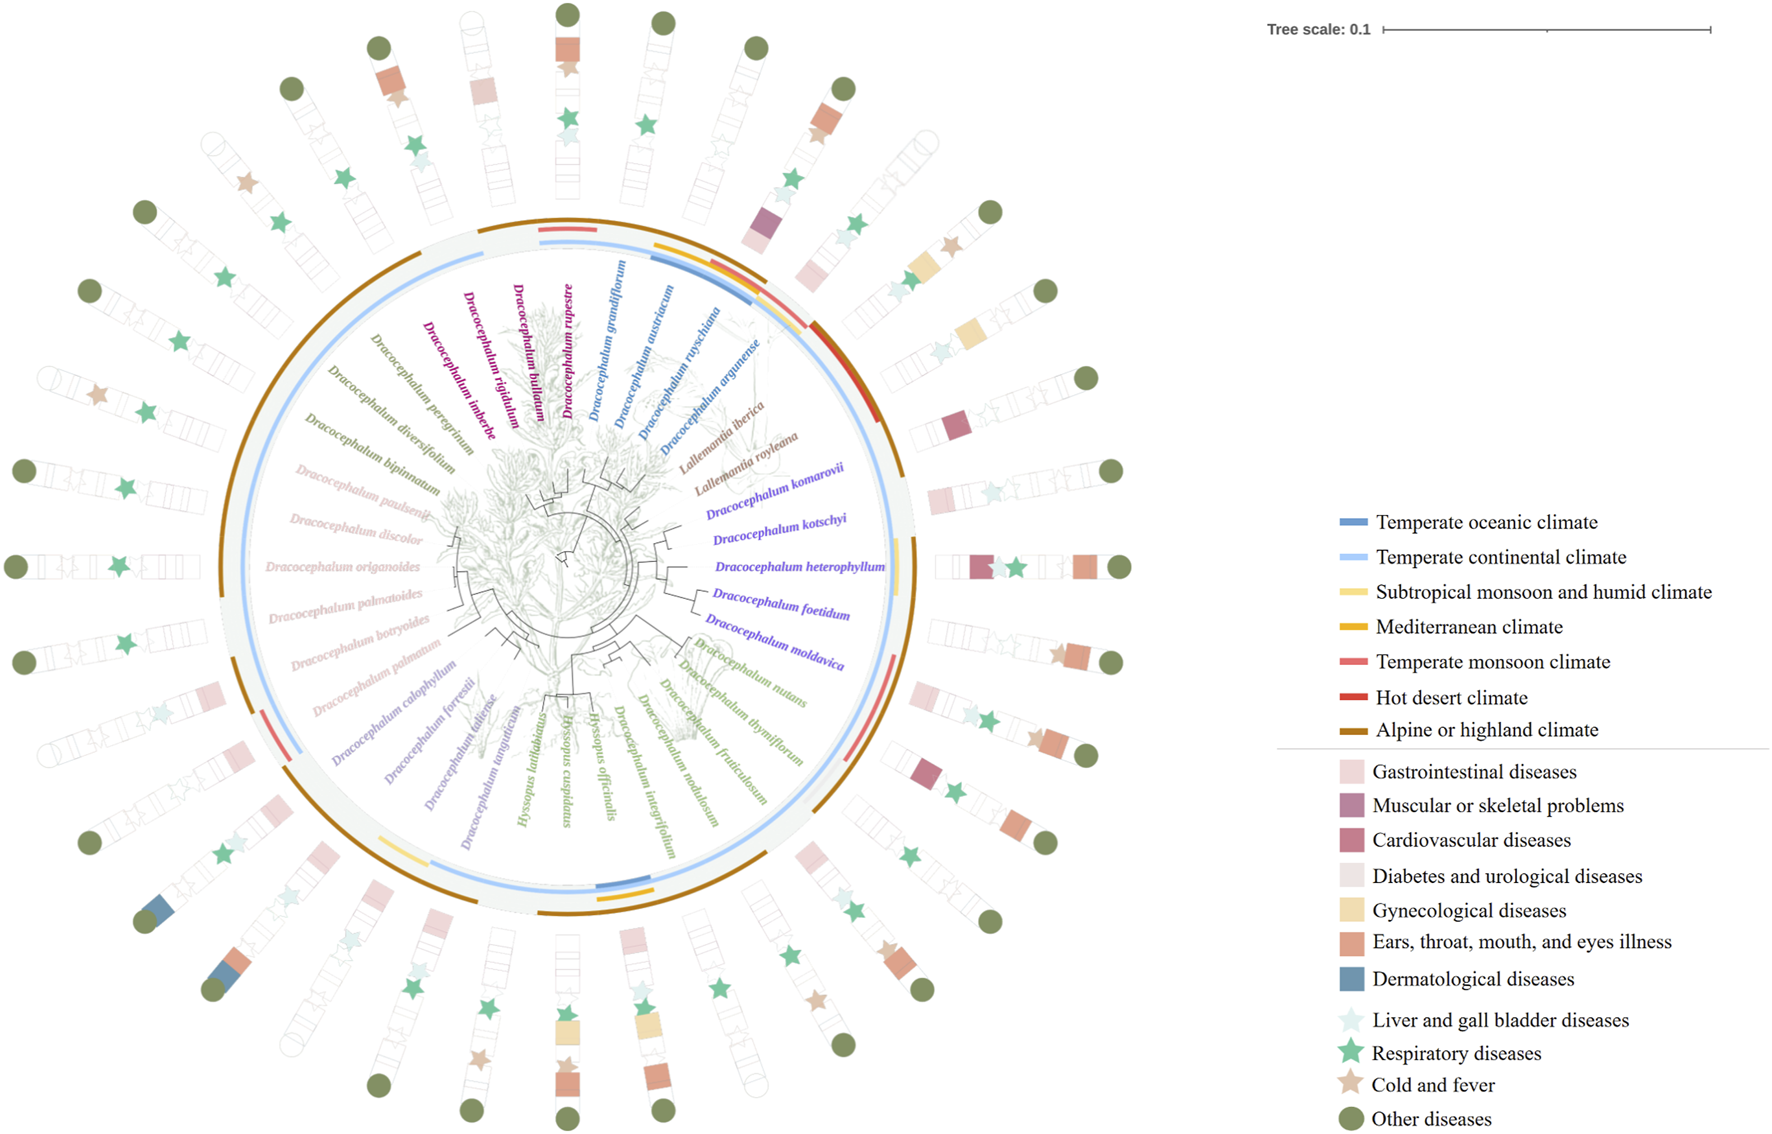Click the Ears, throat, mouth, eyes legend square
The height and width of the screenshot is (1134, 1772).
tap(1352, 943)
